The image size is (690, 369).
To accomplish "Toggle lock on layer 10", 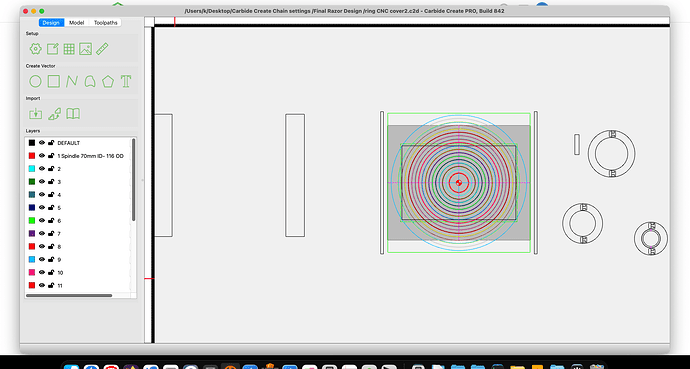I will click(51, 272).
